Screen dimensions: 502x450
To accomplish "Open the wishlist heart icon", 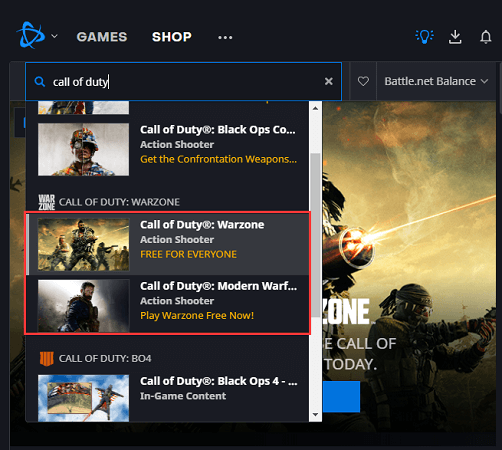I will pos(363,81).
